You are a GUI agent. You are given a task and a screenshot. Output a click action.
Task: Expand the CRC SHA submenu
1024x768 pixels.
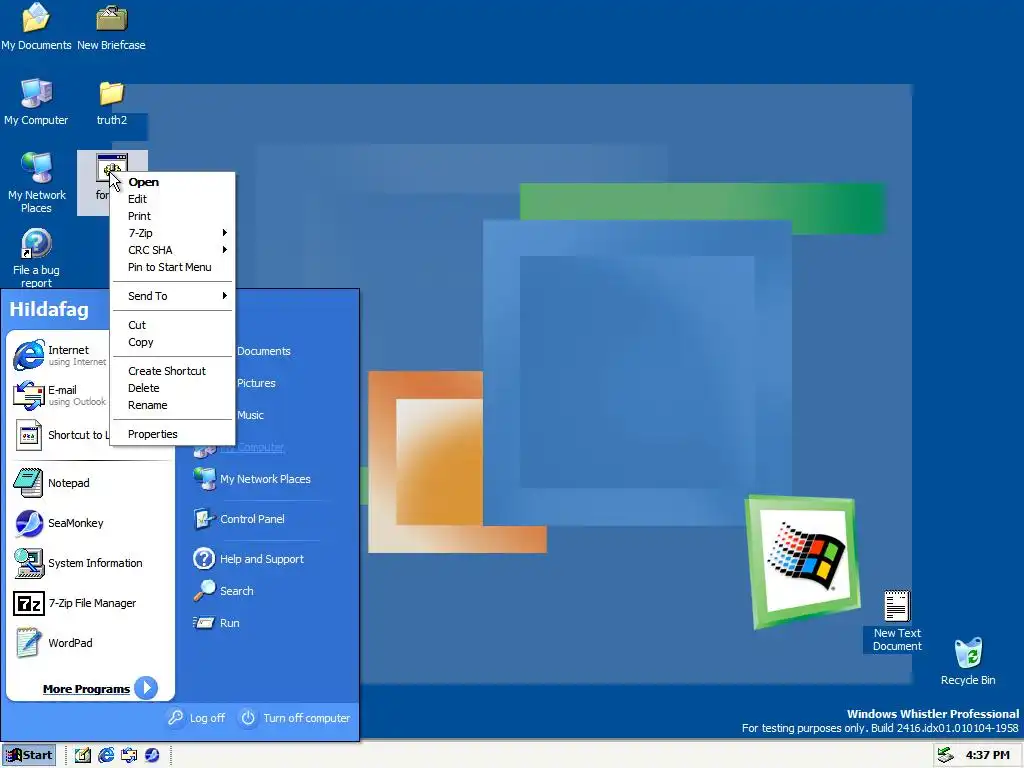click(x=173, y=250)
